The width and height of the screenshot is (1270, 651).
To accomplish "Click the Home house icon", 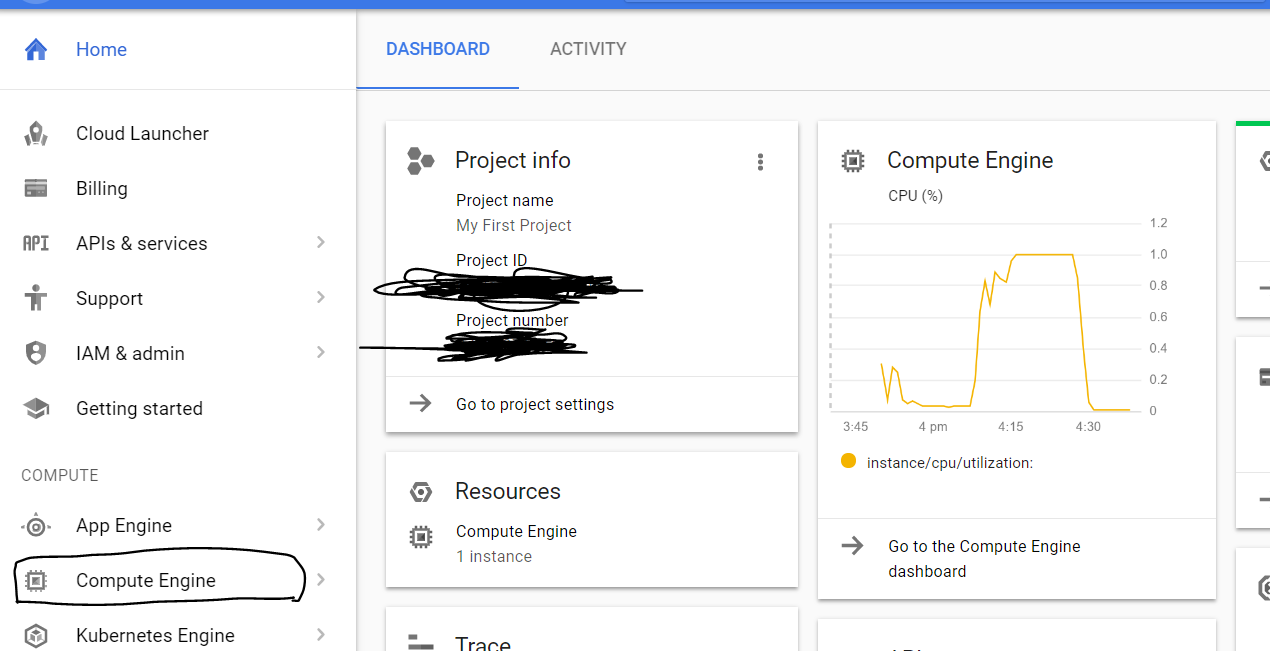I will click(x=36, y=49).
